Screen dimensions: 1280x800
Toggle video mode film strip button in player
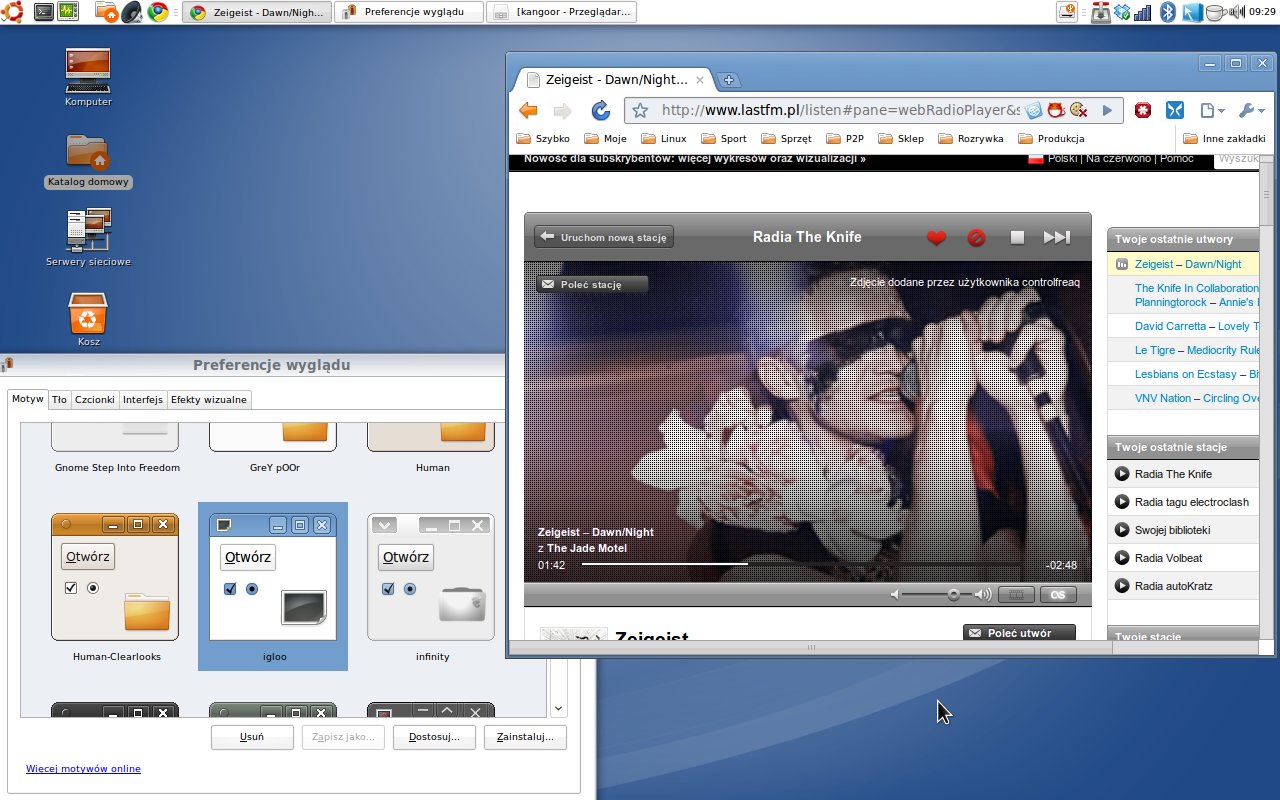(1016, 594)
